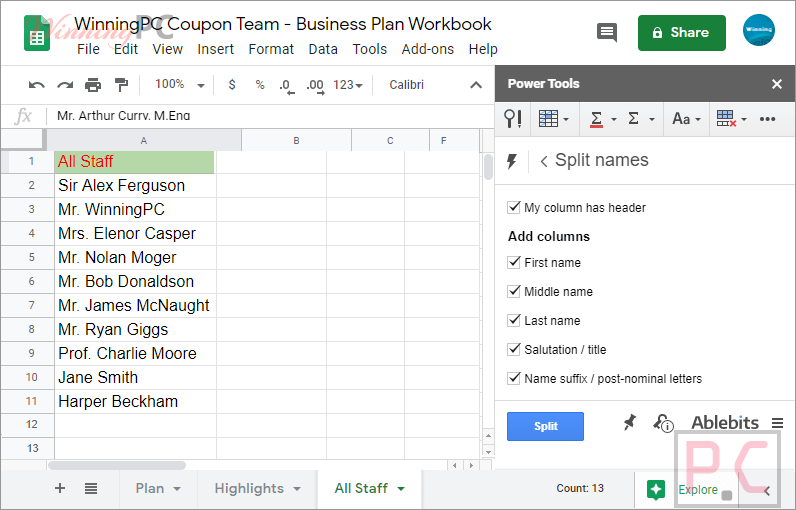
Task: Add a new sheet plus icon
Action: (x=60, y=488)
